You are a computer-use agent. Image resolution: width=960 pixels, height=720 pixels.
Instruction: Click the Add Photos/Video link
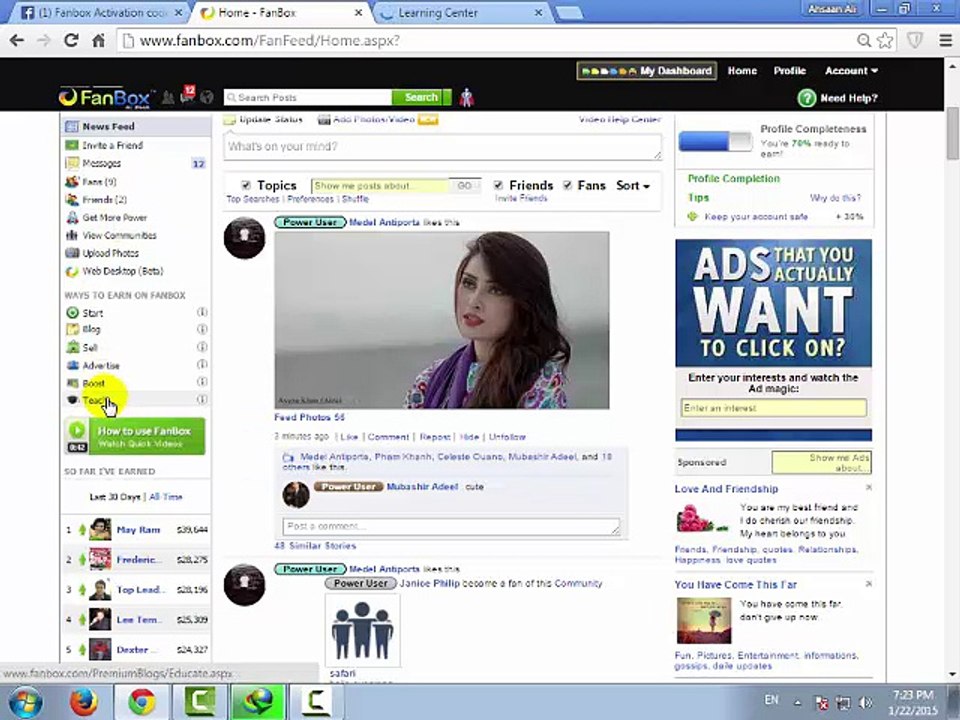click(373, 119)
